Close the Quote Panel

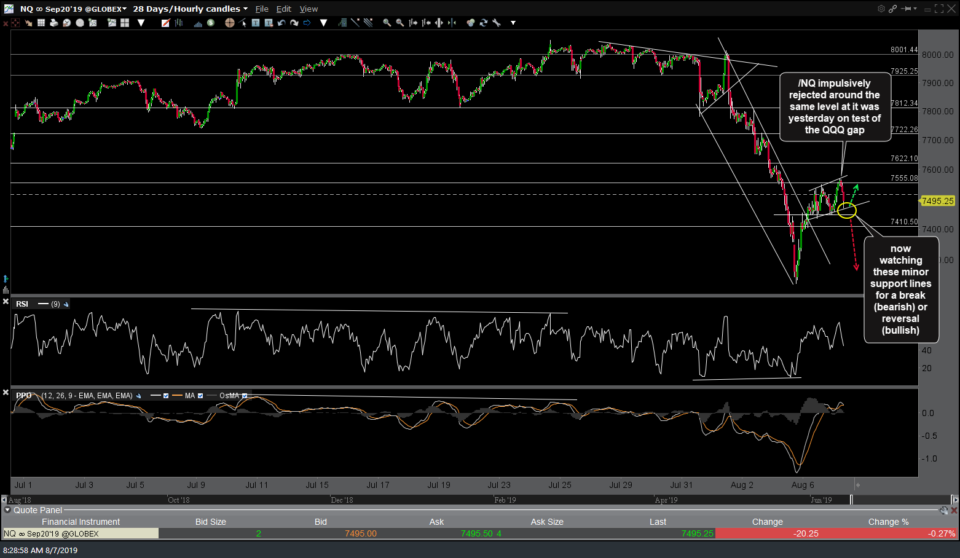pos(954,510)
